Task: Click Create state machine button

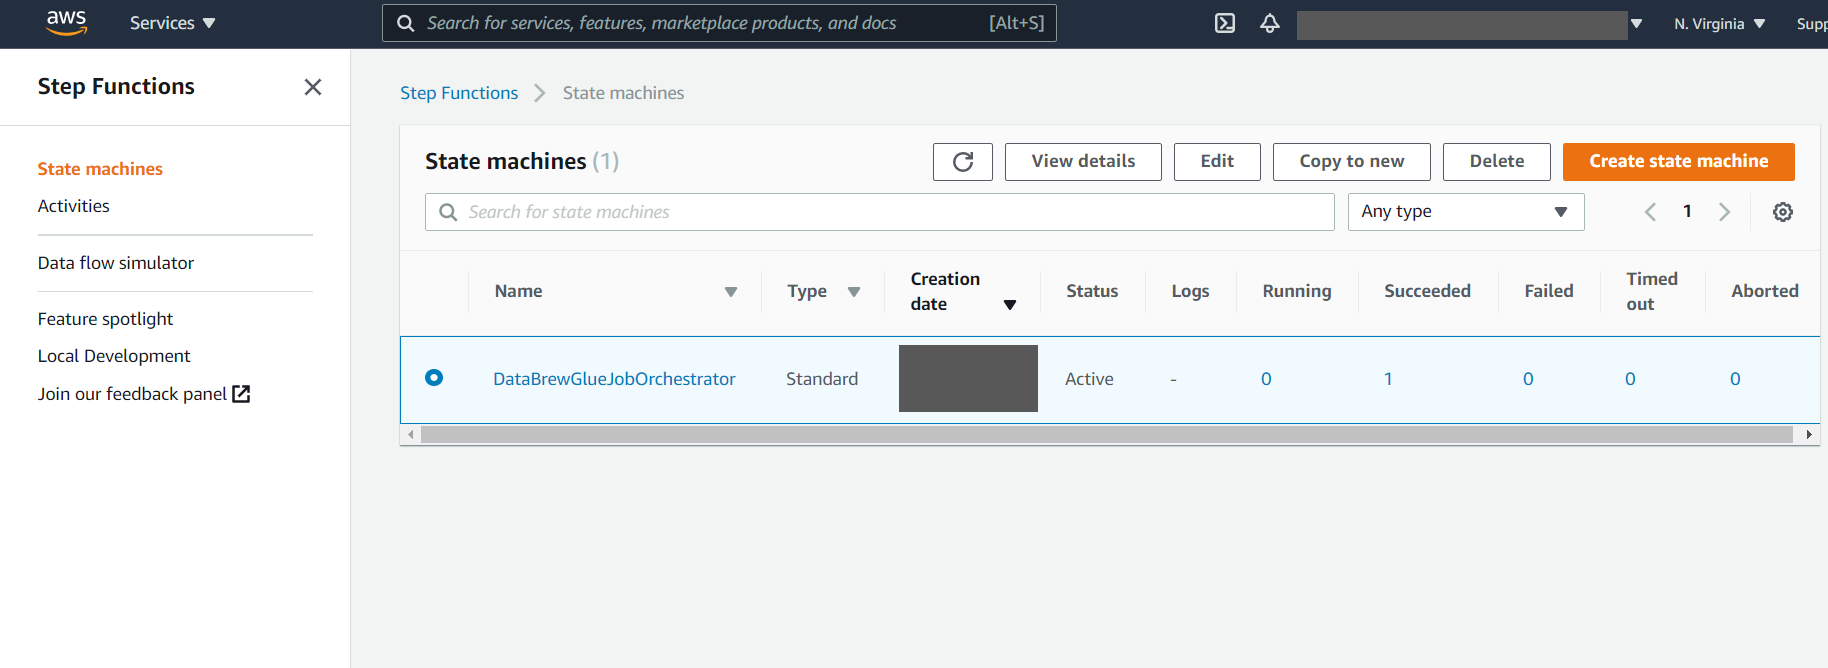Action: [x=1679, y=162]
